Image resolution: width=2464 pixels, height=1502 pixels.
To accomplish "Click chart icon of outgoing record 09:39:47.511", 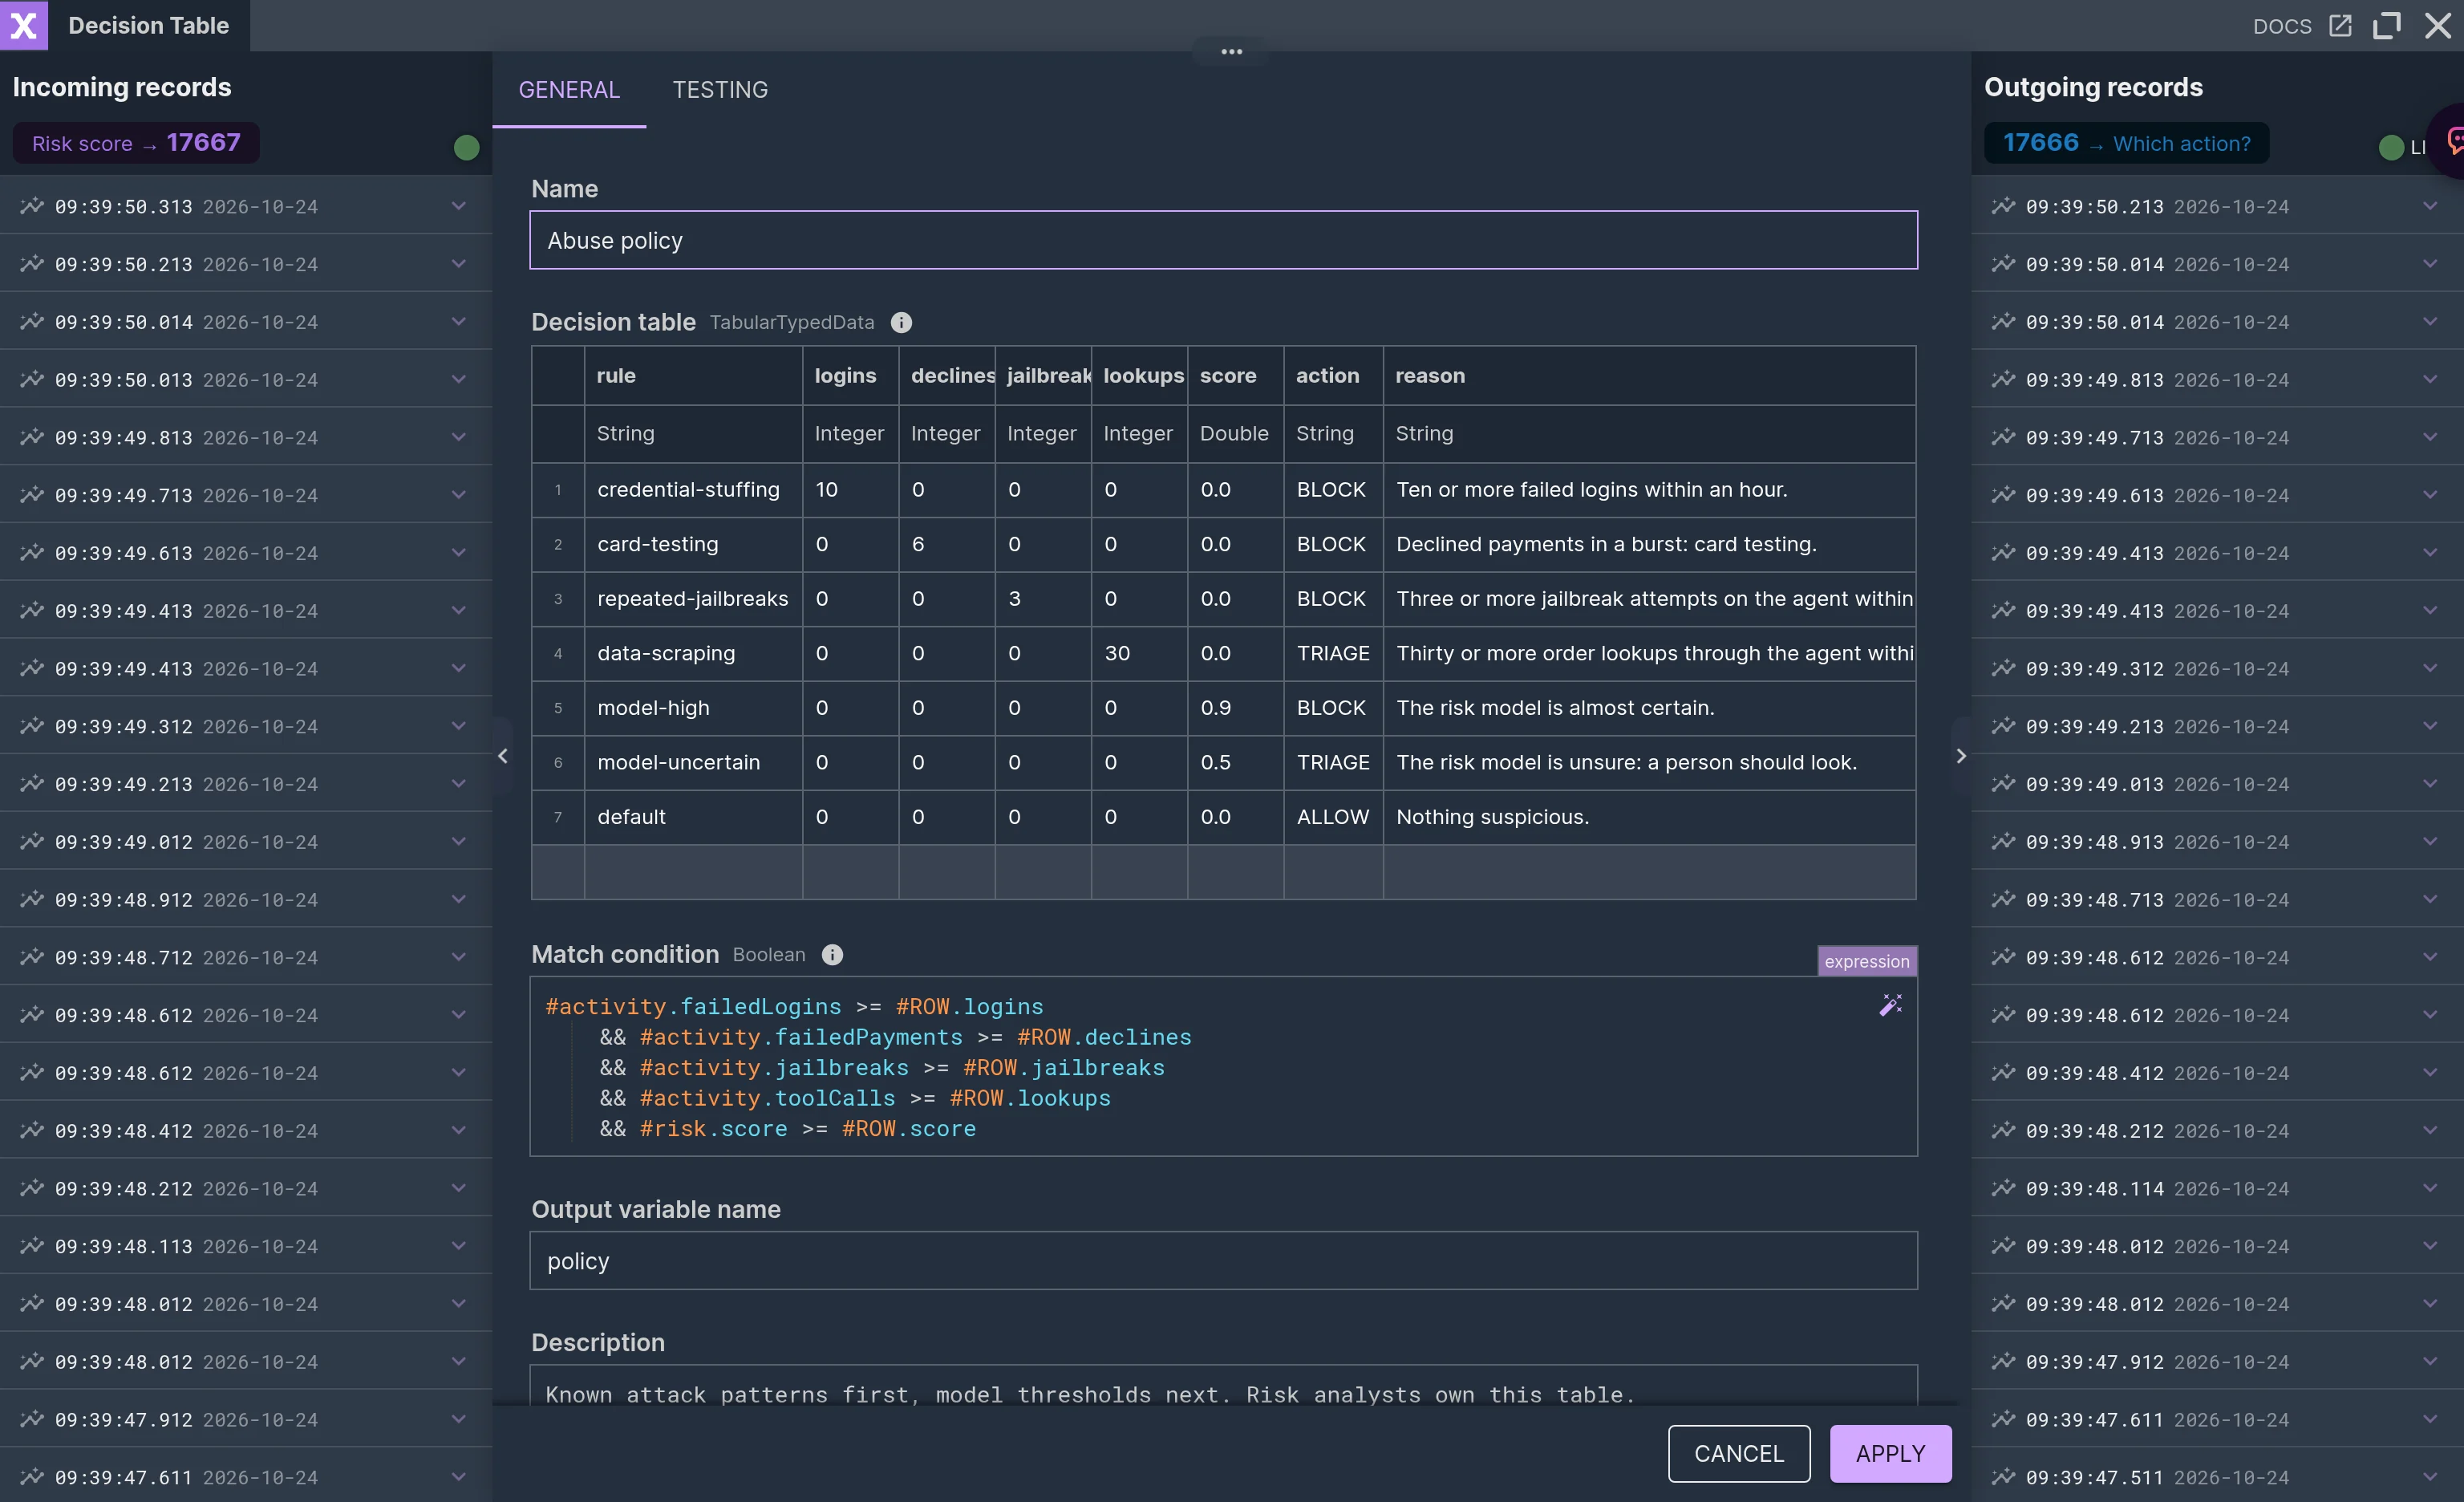I will [2003, 1477].
